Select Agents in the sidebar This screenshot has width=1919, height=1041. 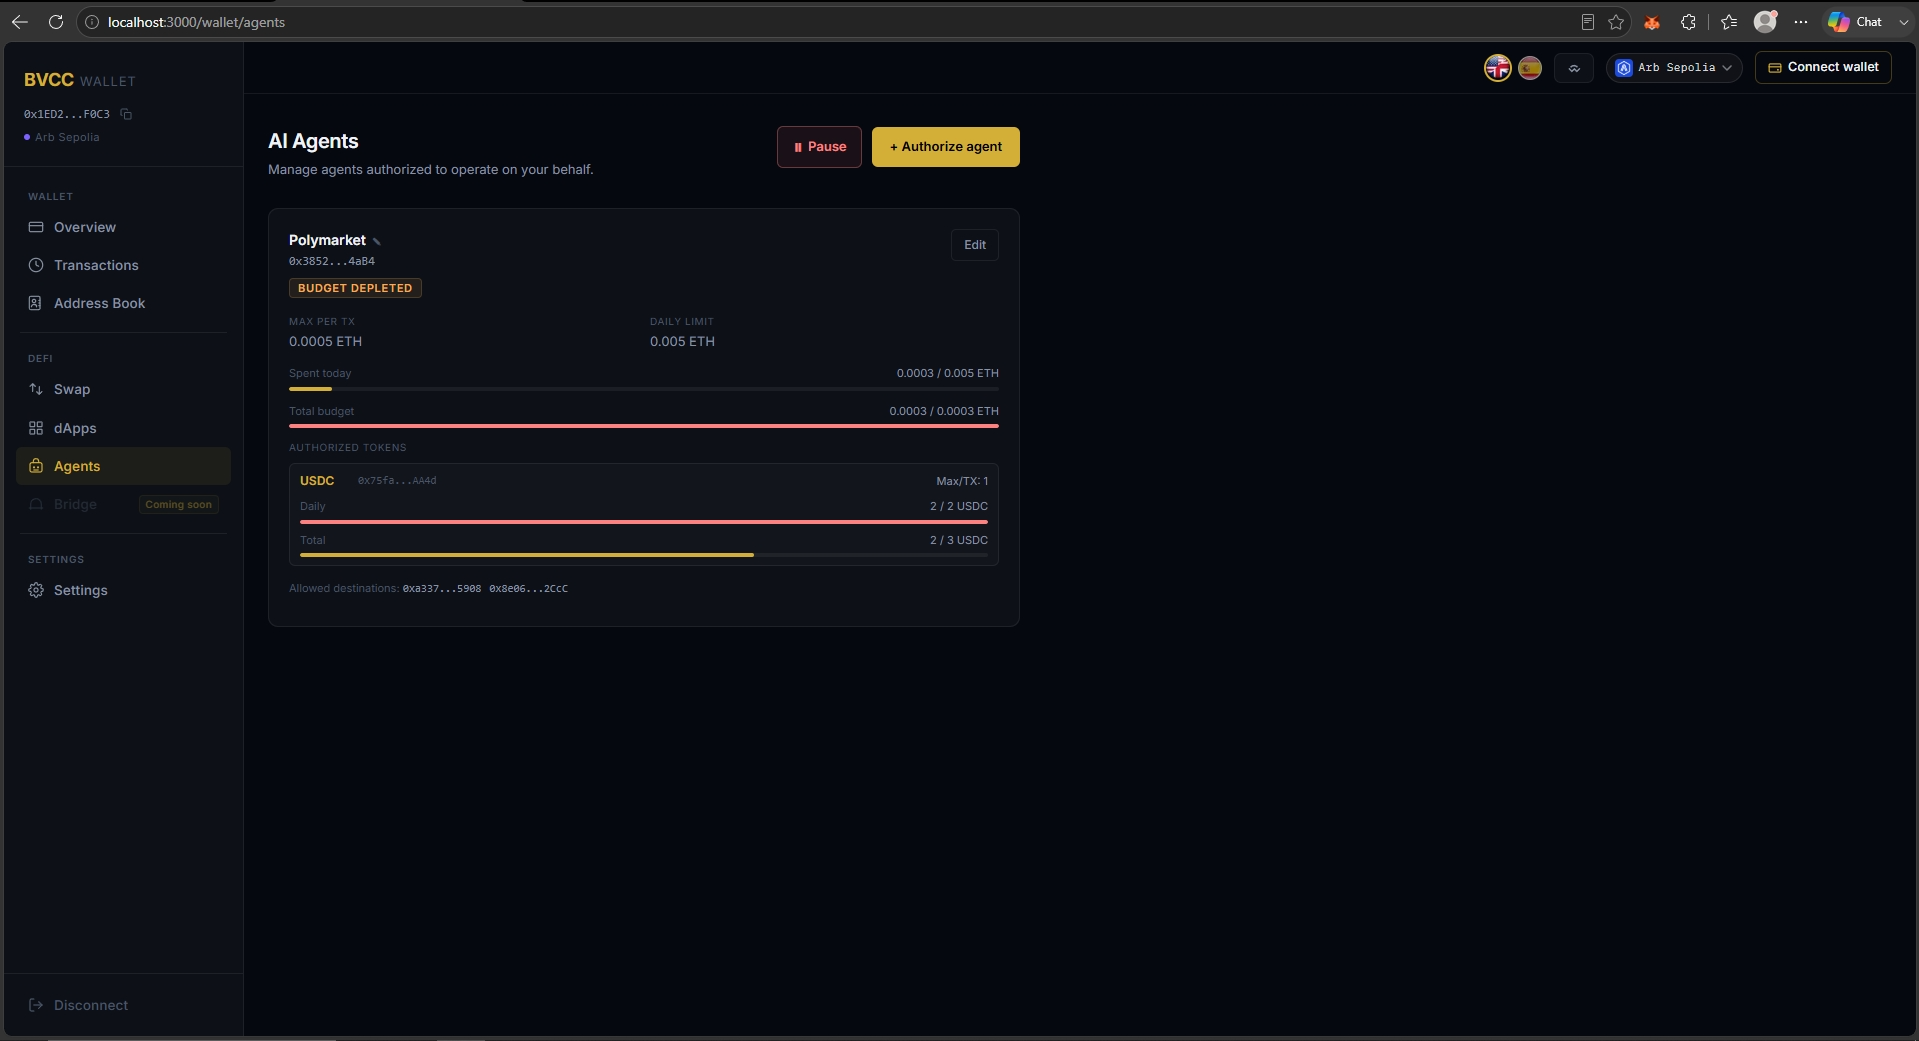[x=124, y=466]
